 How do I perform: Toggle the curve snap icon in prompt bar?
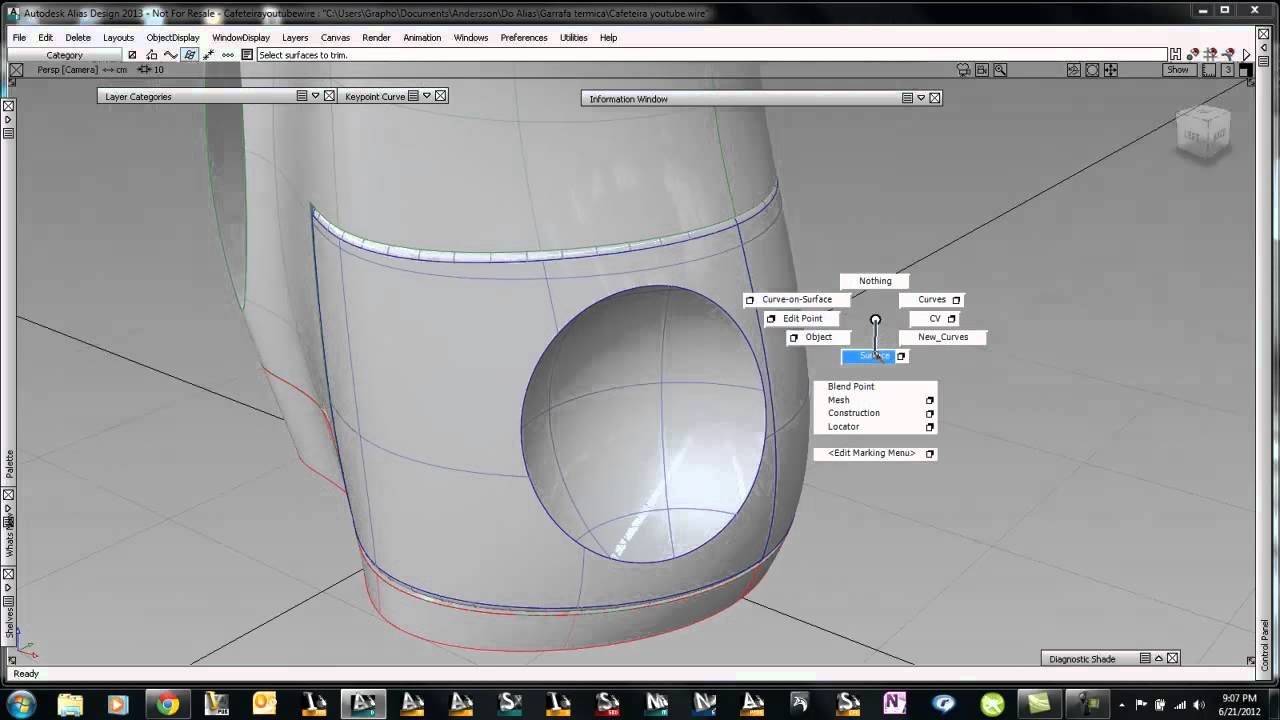(170, 55)
